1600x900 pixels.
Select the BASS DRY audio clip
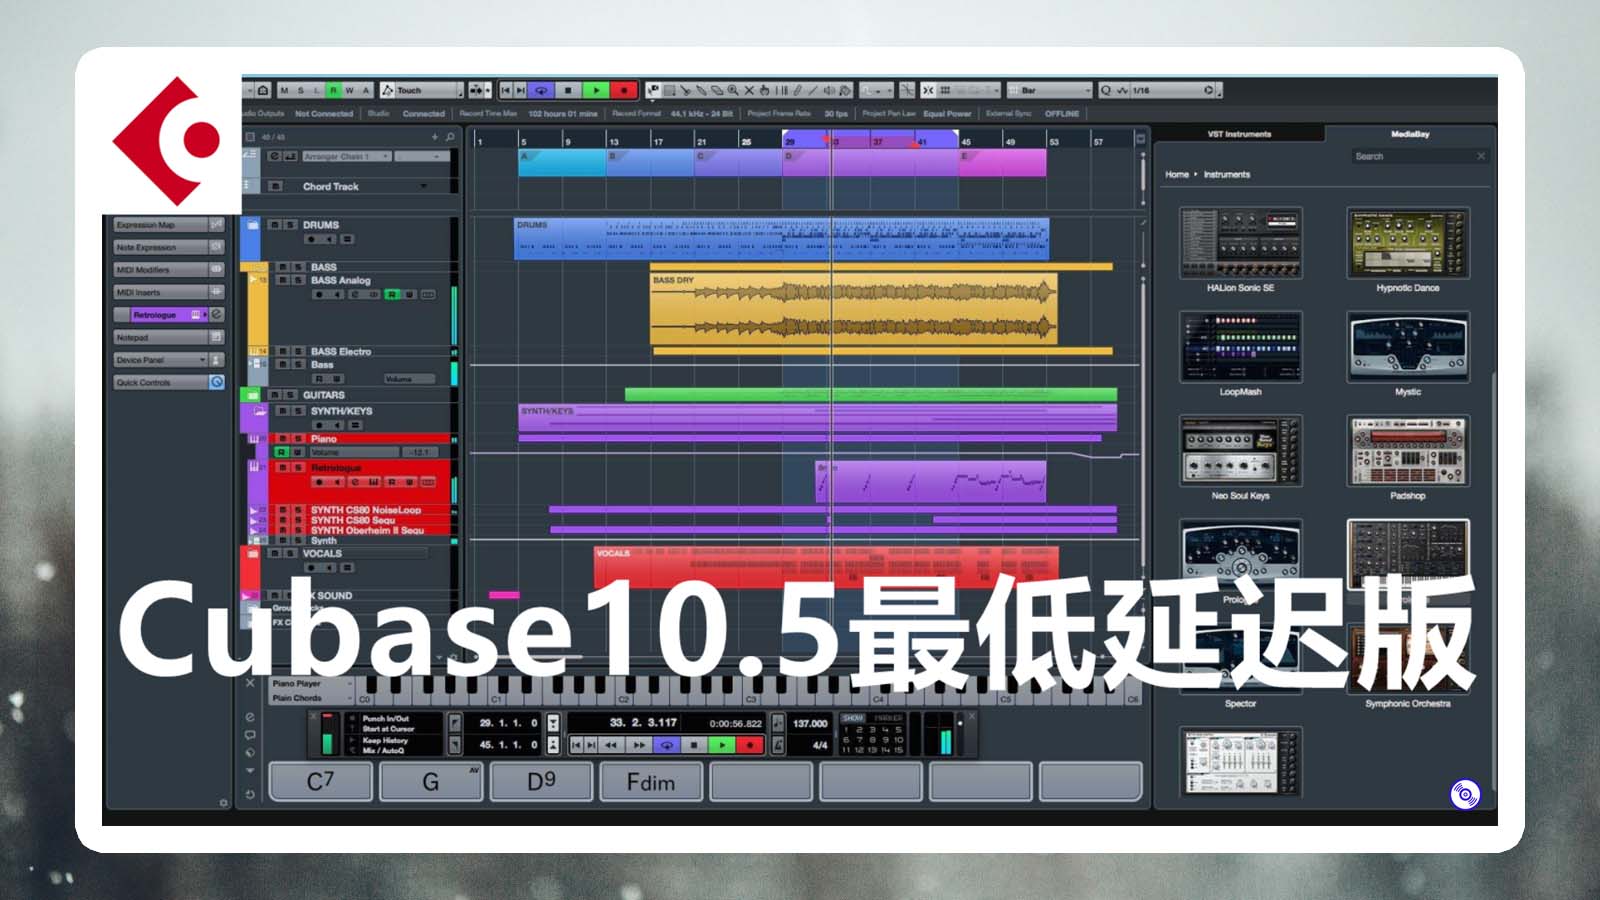pyautogui.click(x=854, y=310)
